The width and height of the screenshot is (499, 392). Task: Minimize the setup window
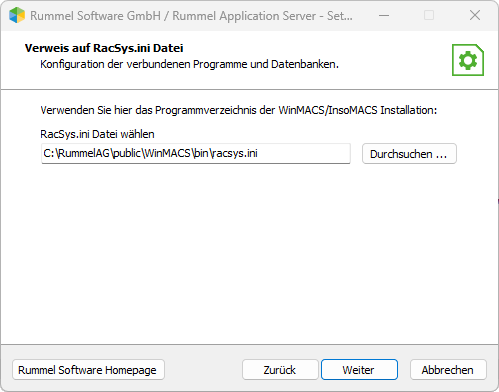tap(384, 15)
